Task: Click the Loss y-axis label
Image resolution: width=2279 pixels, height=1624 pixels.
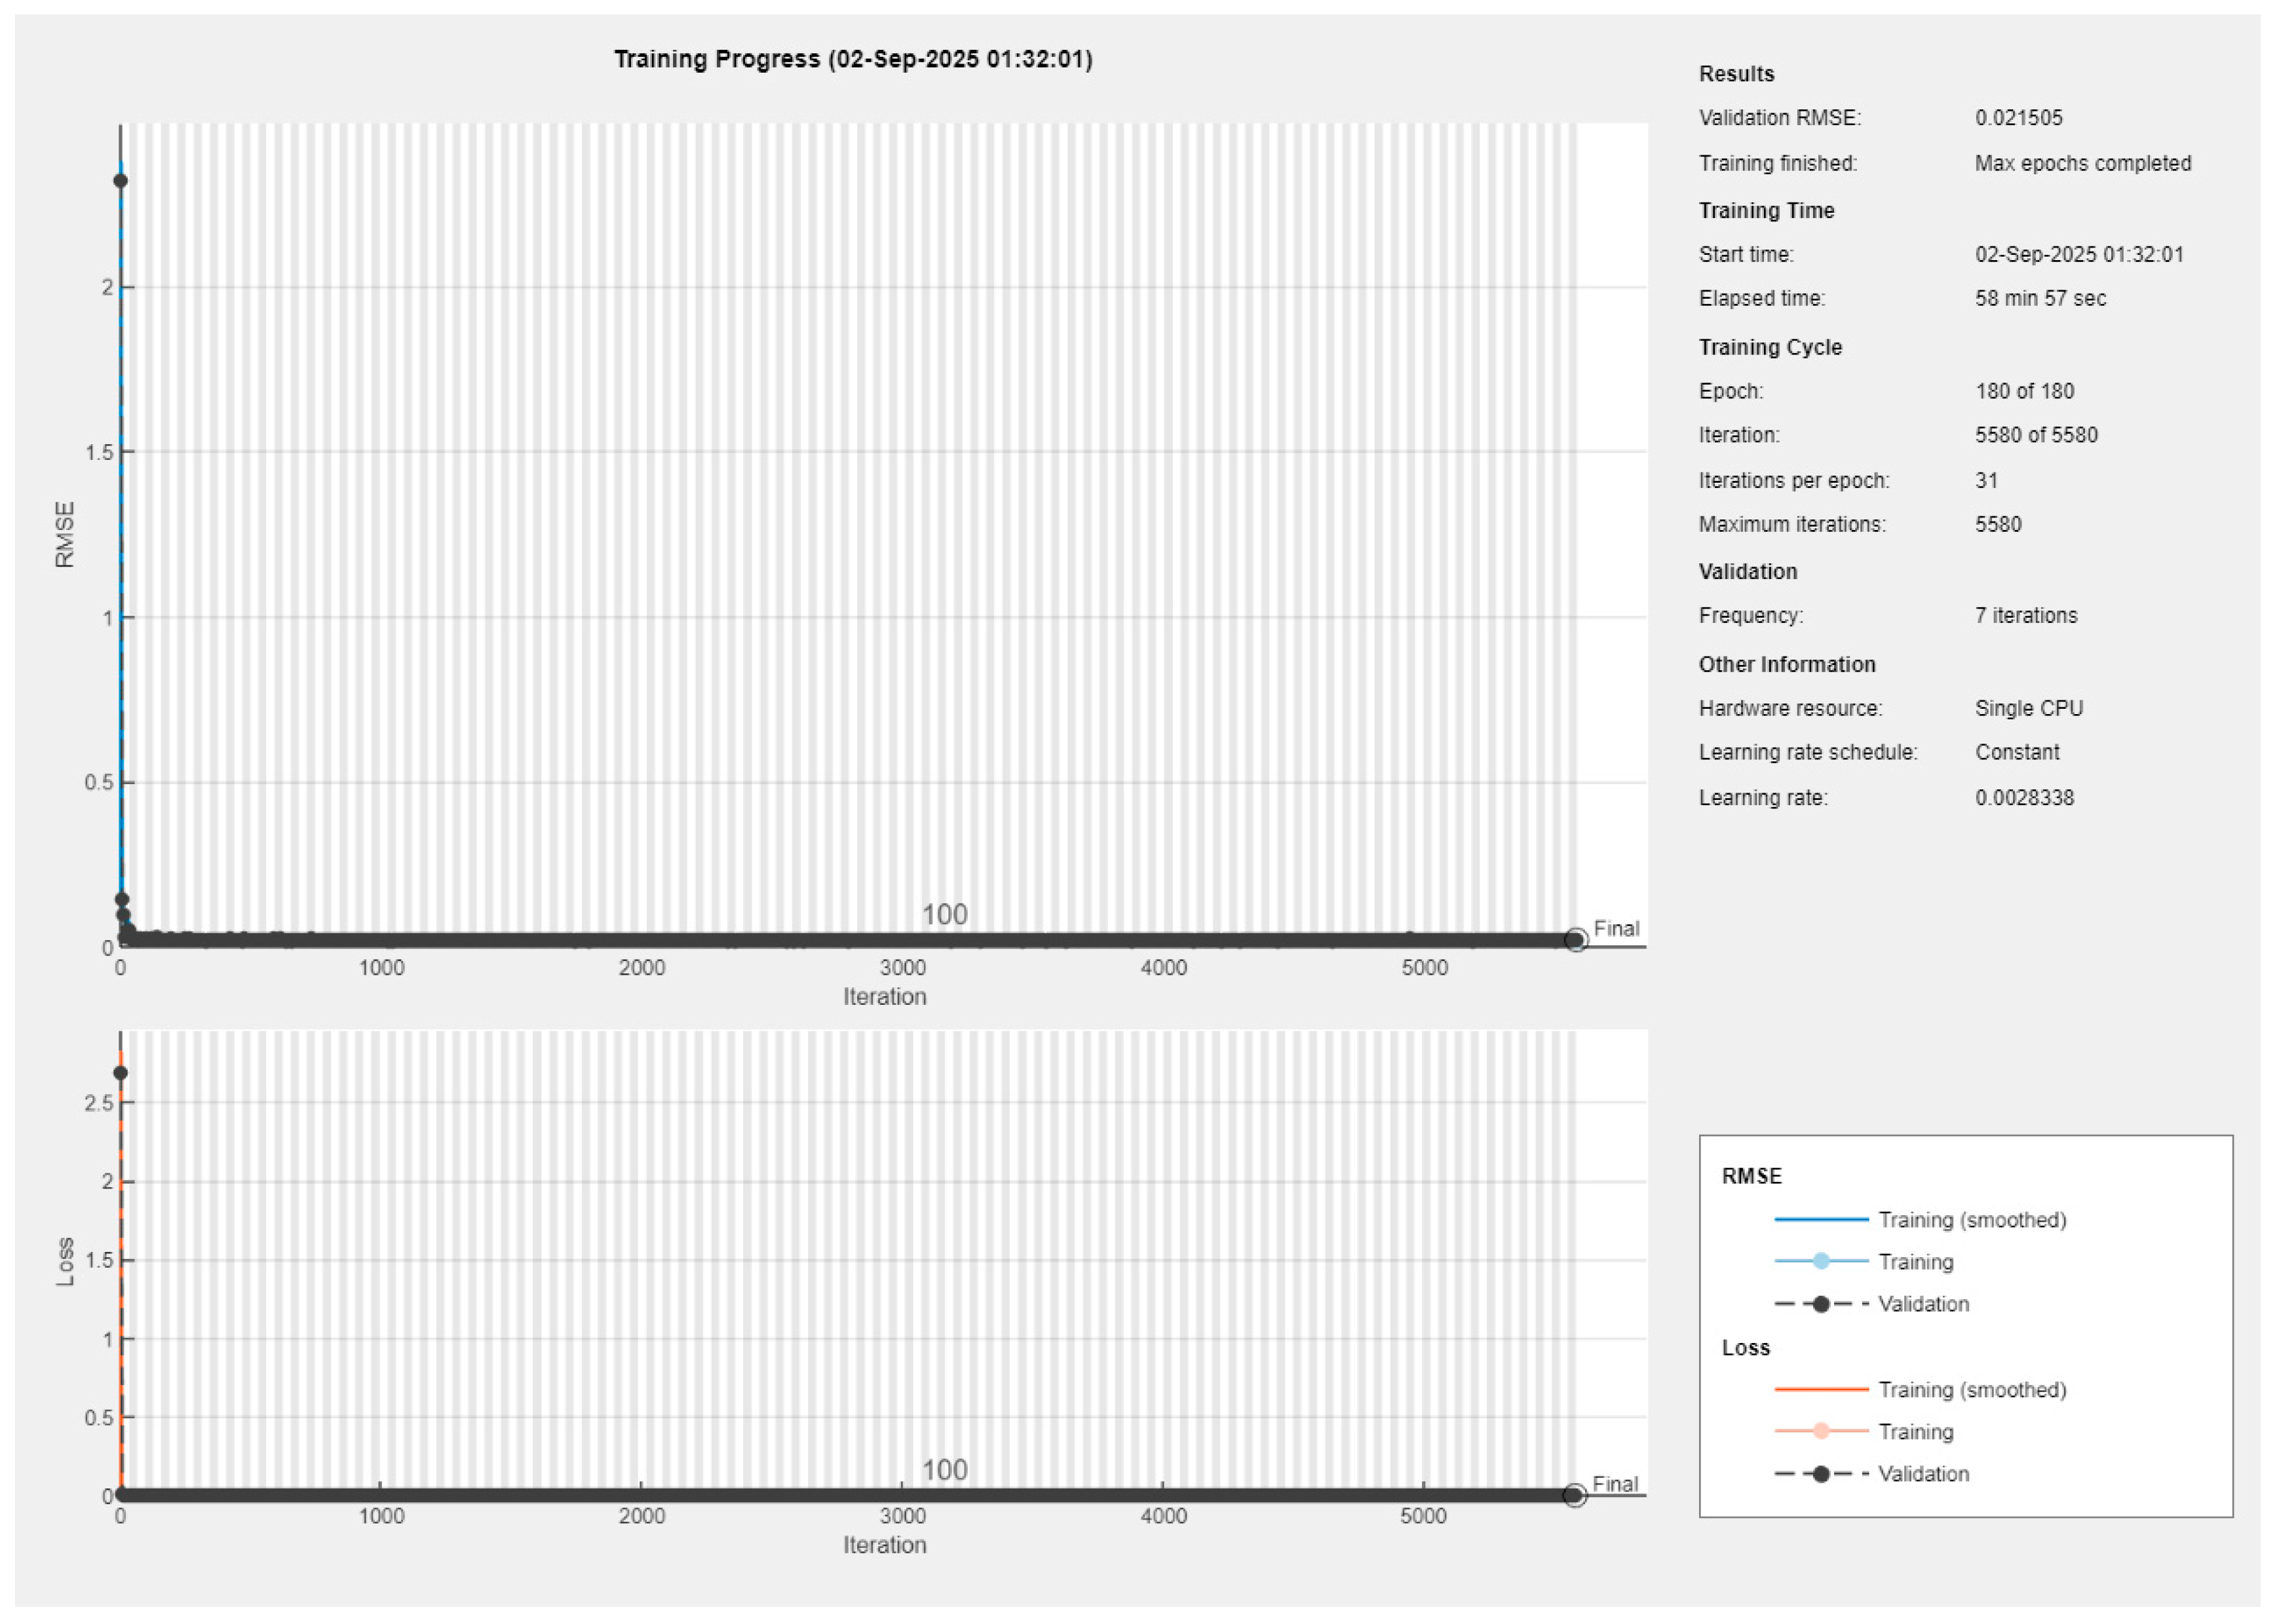Action: 65,1262
